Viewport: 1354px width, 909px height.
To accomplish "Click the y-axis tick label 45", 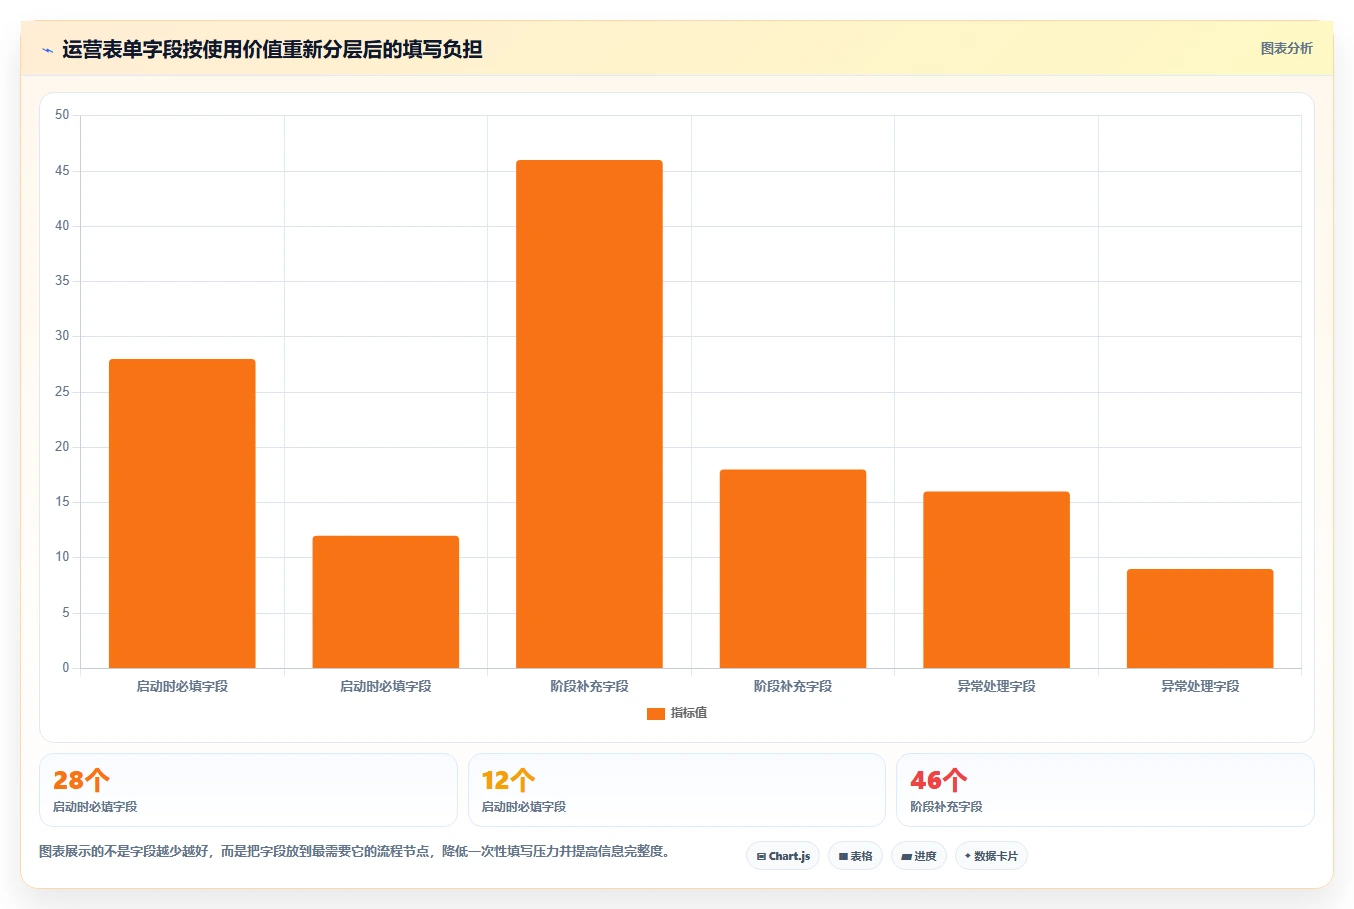I will click(62, 171).
